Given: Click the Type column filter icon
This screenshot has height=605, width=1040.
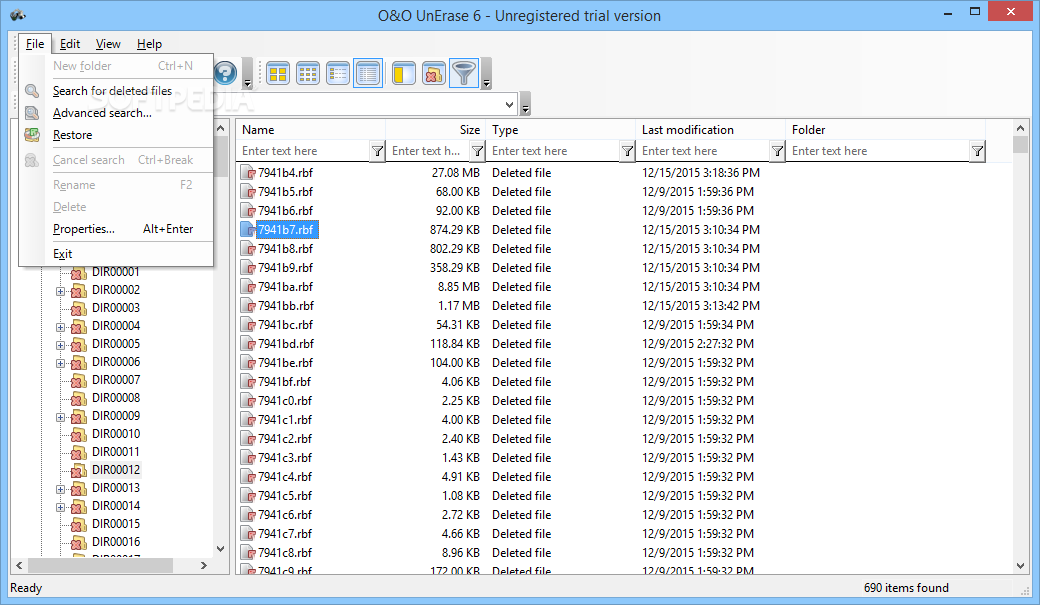Looking at the screenshot, I should (x=627, y=151).
